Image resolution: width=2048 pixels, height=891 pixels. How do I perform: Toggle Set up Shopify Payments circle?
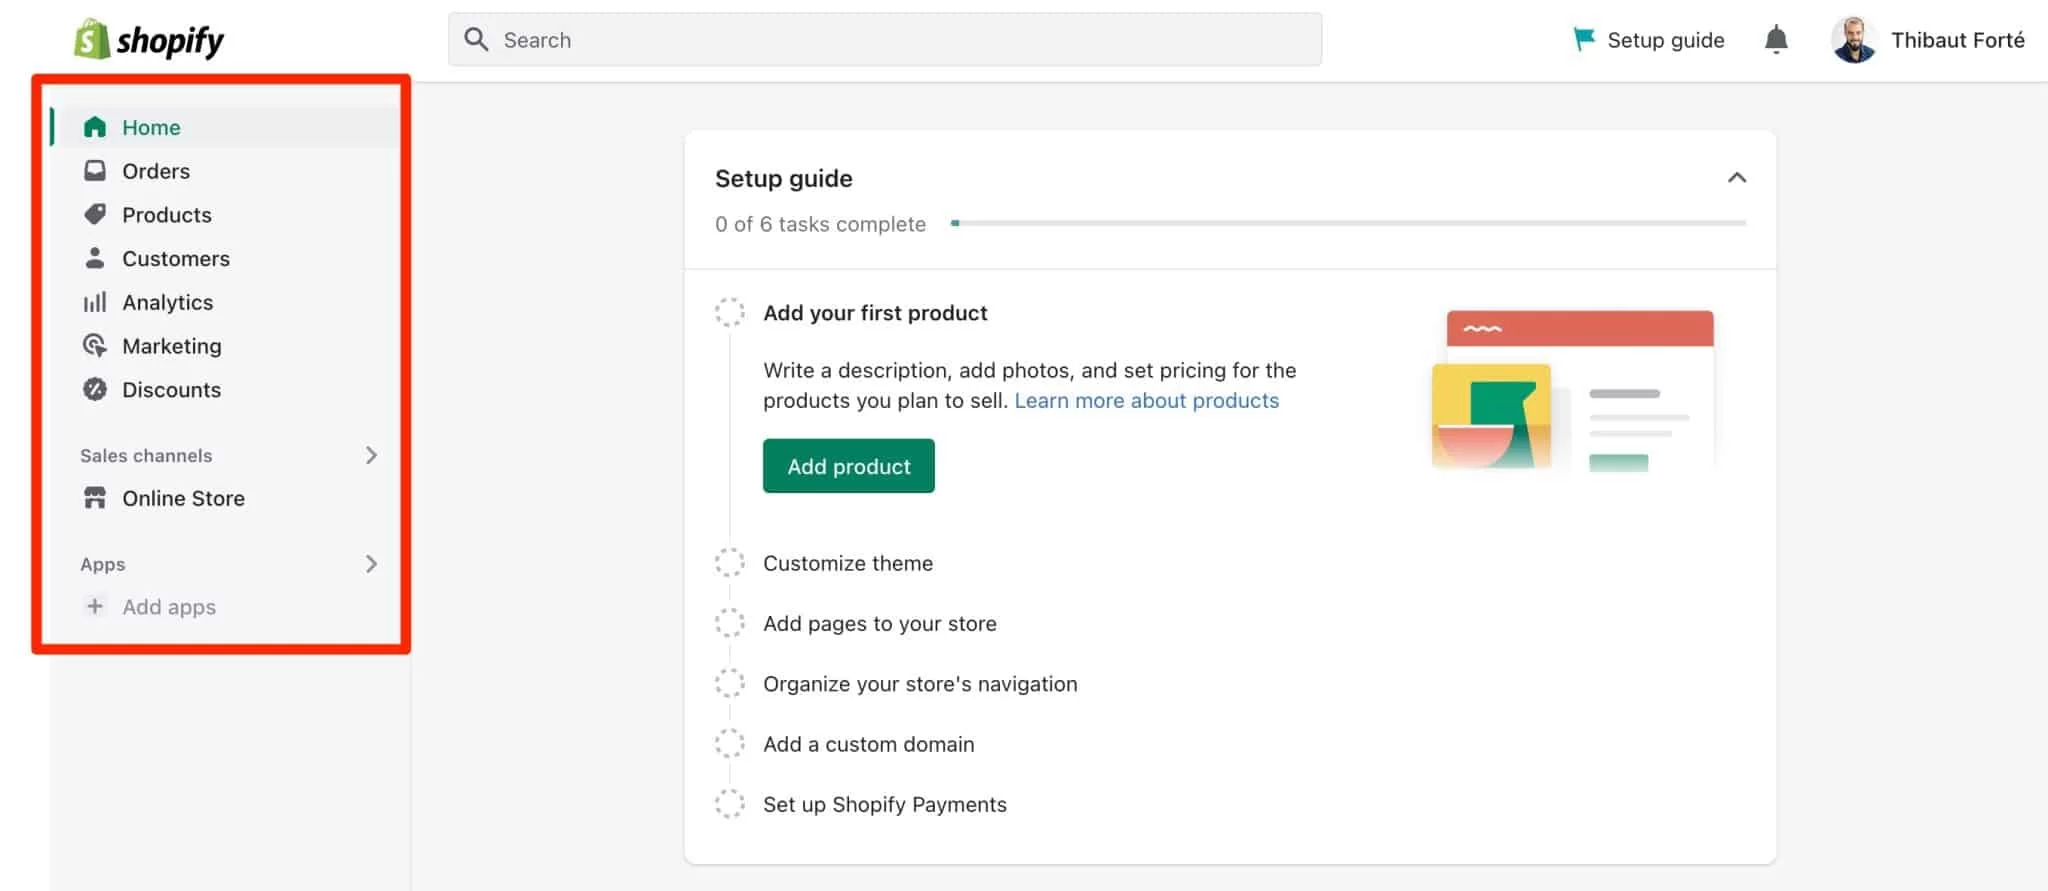pyautogui.click(x=730, y=803)
